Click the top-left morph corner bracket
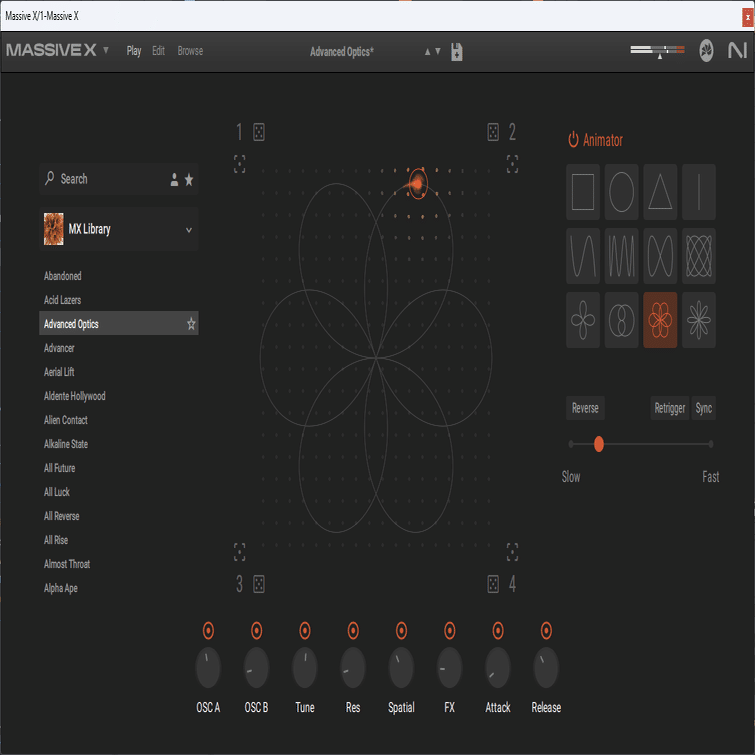Screen dimensions: 755x755 point(239,164)
